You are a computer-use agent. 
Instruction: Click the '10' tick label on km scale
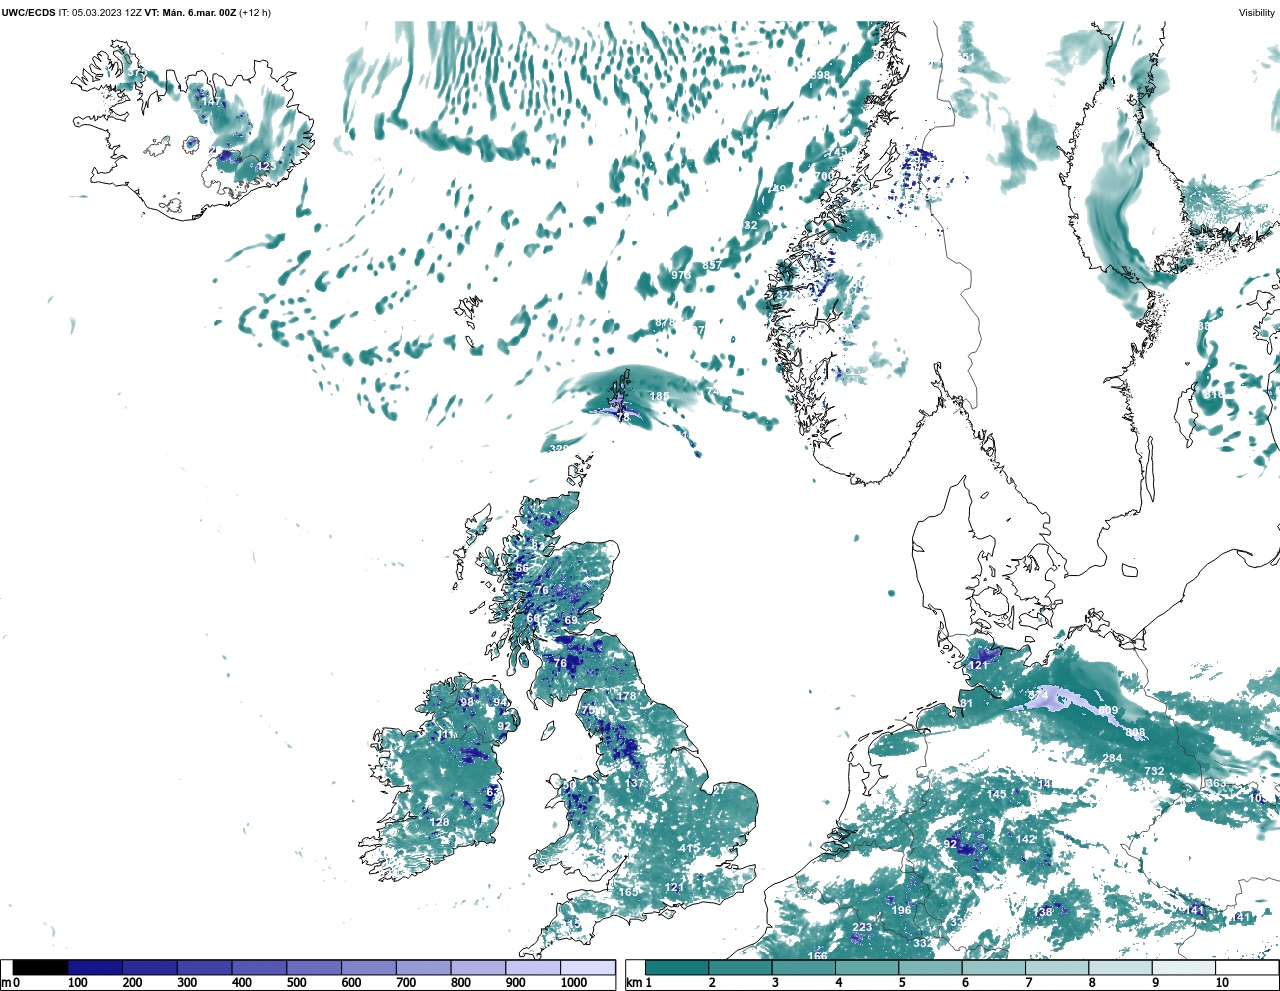(1222, 983)
